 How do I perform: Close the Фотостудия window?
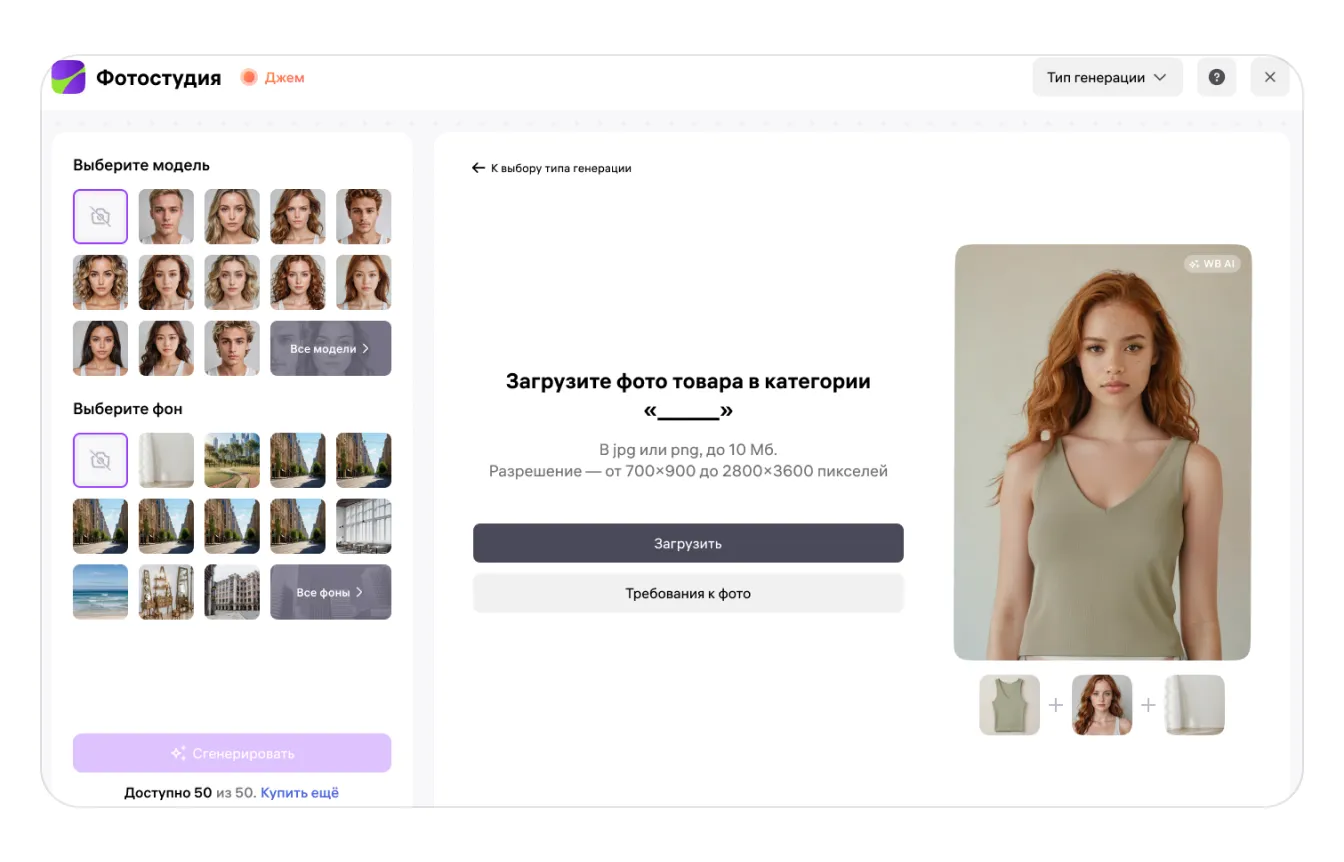[1270, 77]
